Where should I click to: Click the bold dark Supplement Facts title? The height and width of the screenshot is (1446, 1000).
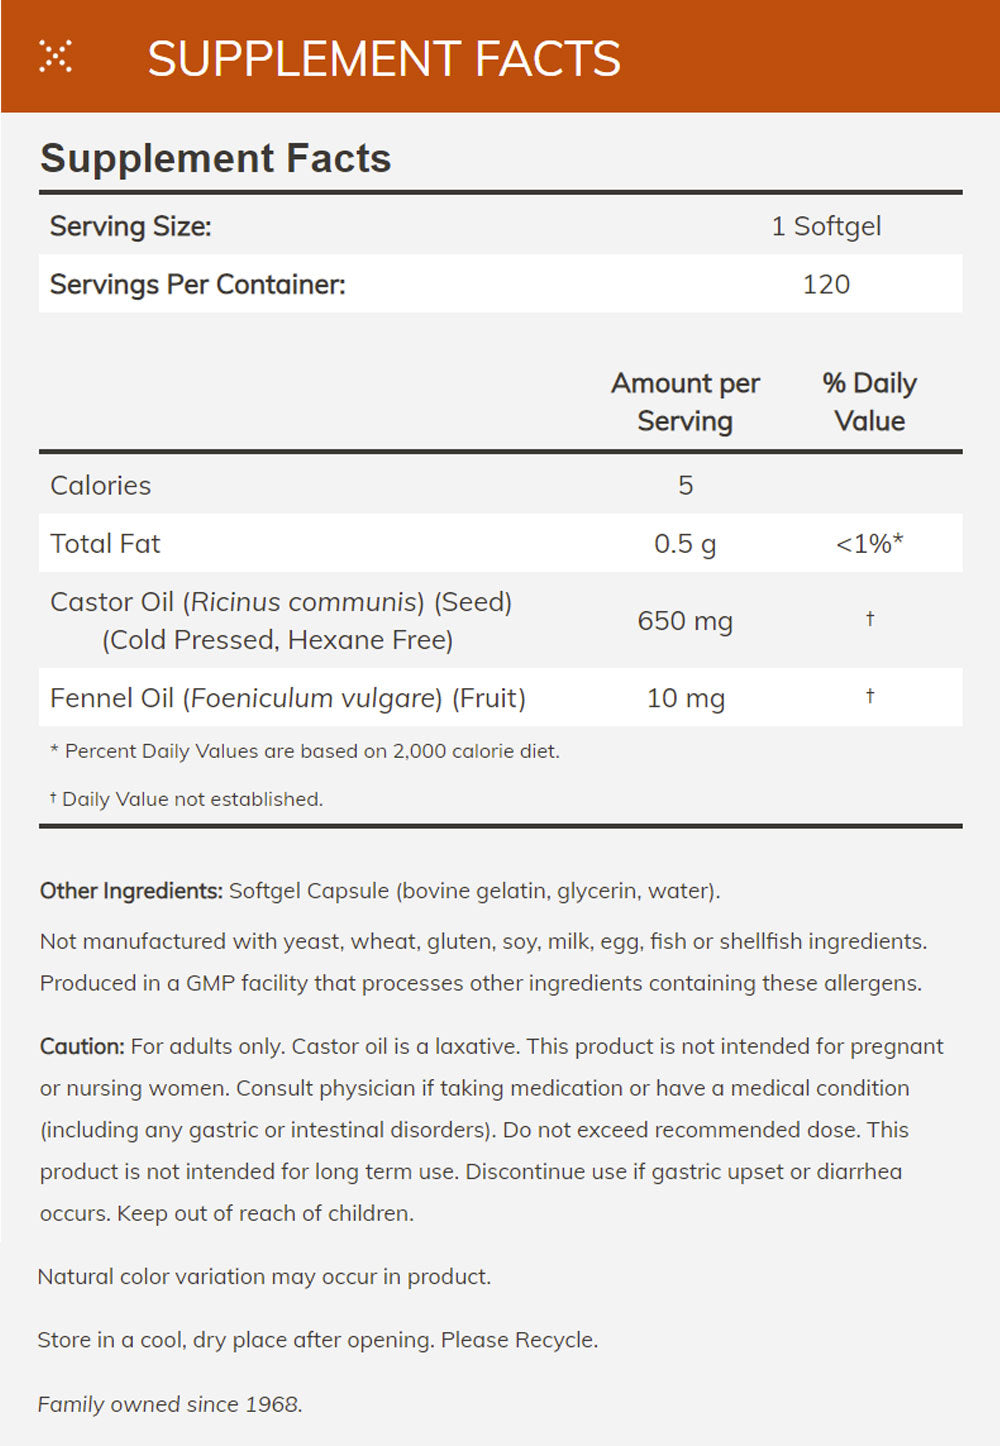pyautogui.click(x=215, y=158)
